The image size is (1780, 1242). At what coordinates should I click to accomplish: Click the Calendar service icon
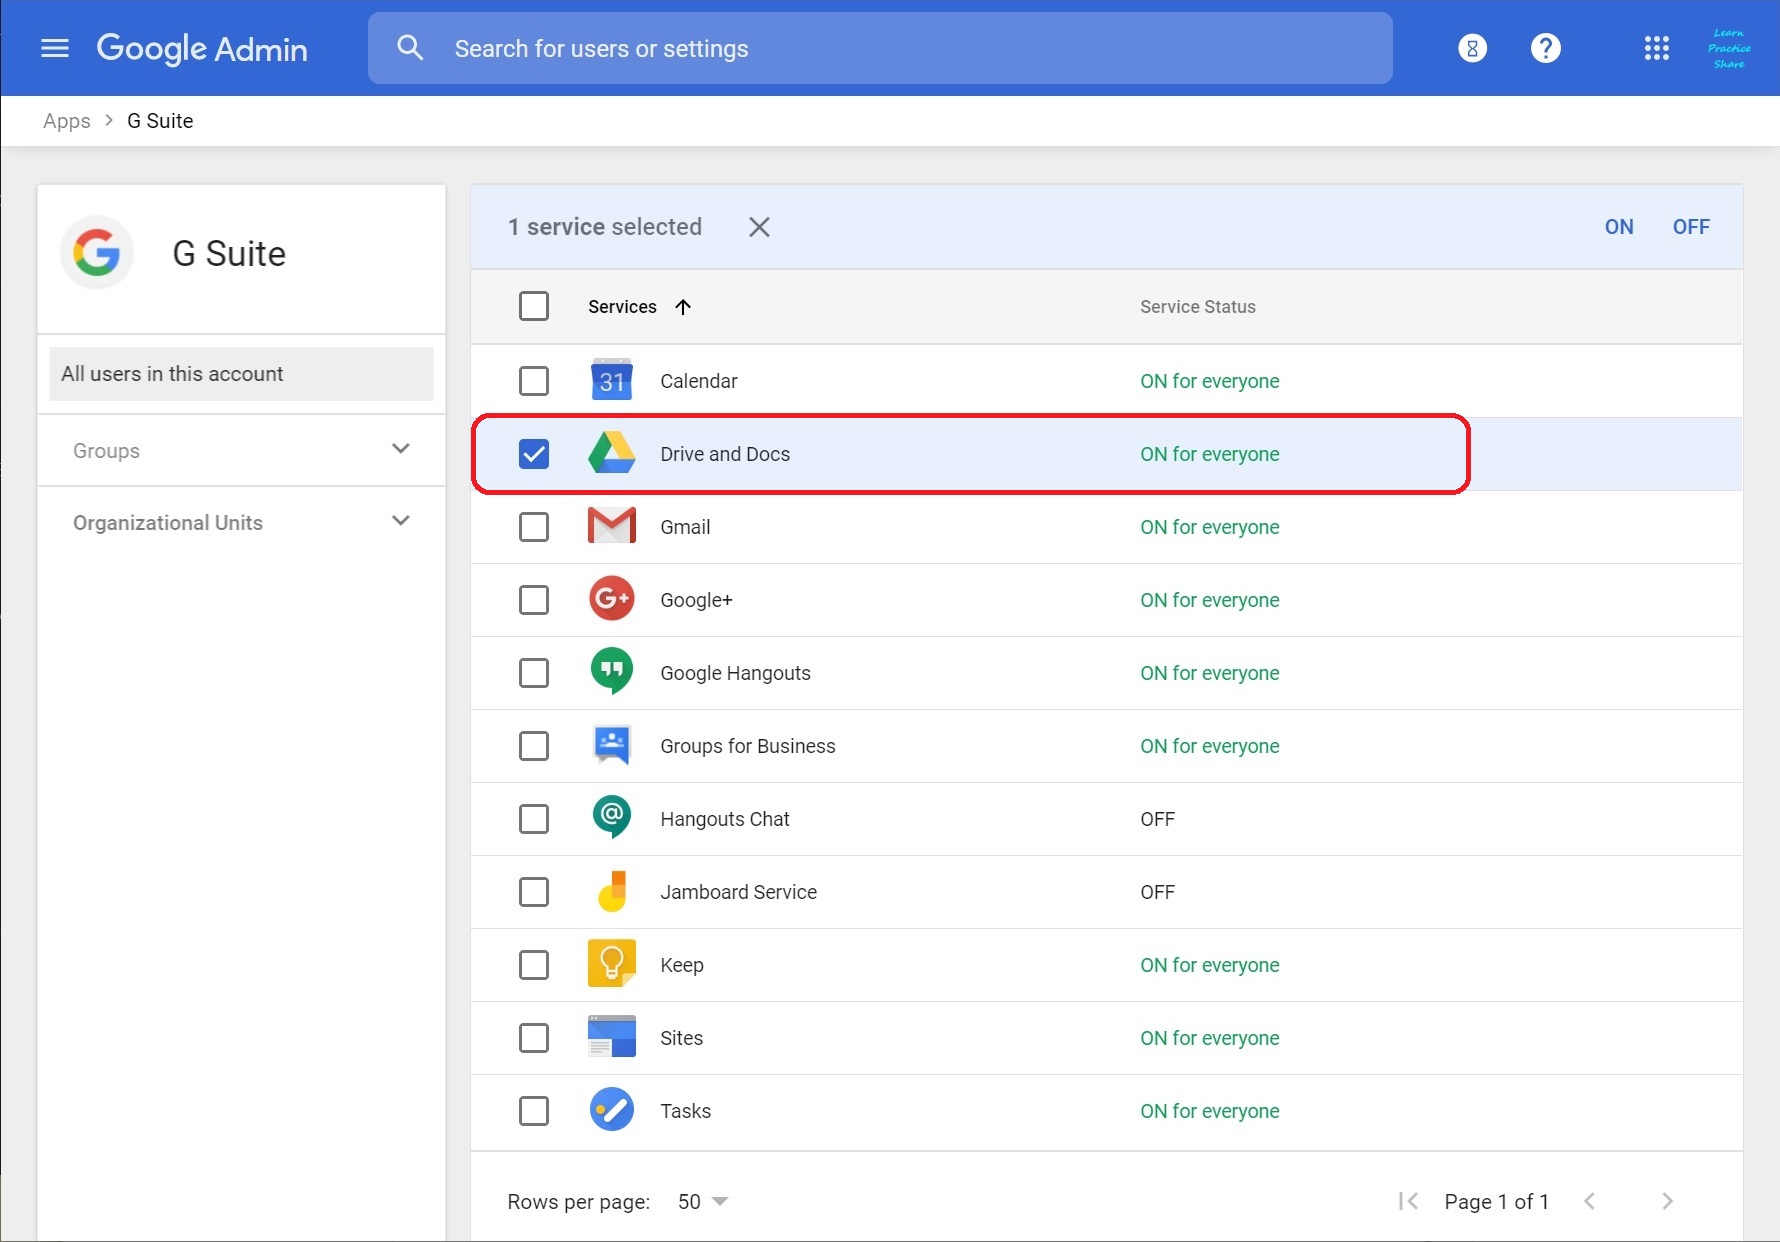pos(612,380)
